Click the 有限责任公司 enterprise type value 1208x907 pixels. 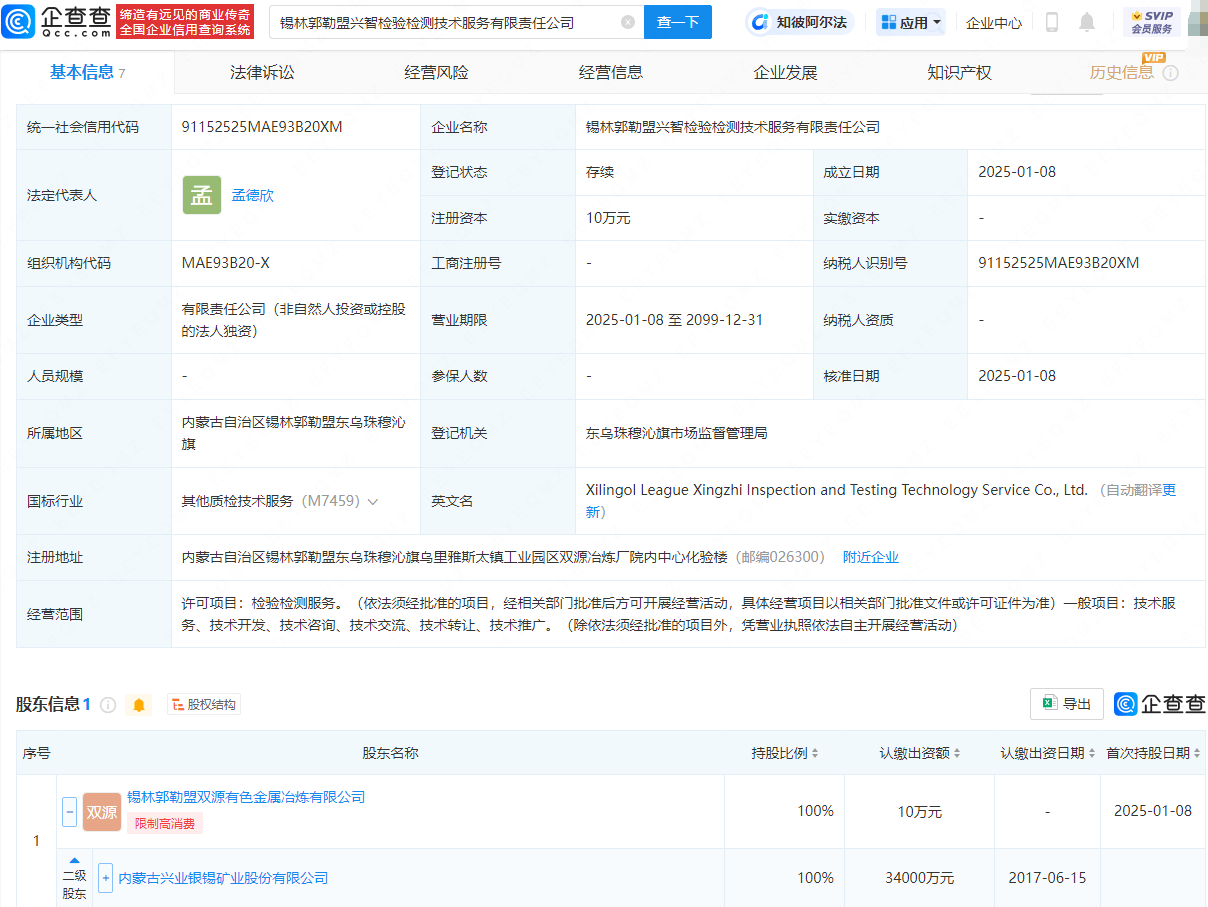point(293,320)
